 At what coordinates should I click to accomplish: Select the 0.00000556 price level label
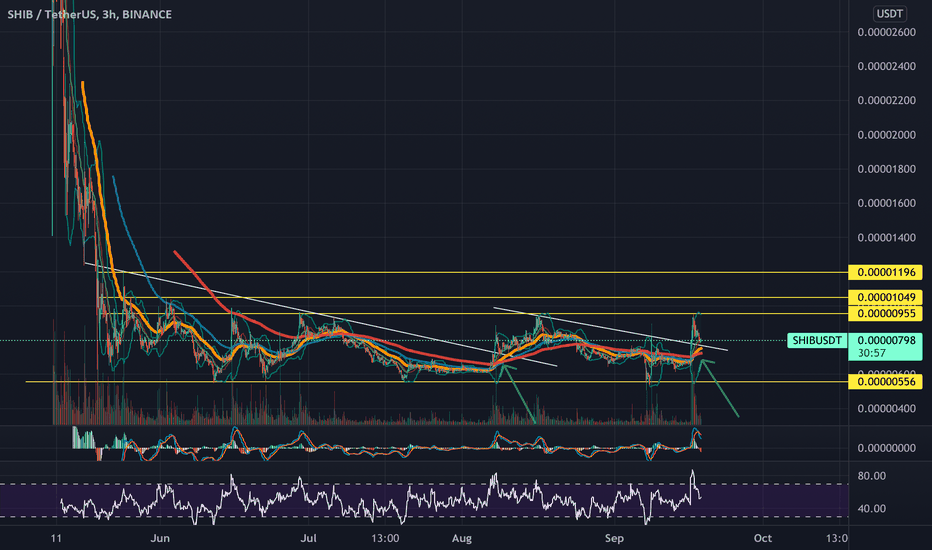coord(886,382)
